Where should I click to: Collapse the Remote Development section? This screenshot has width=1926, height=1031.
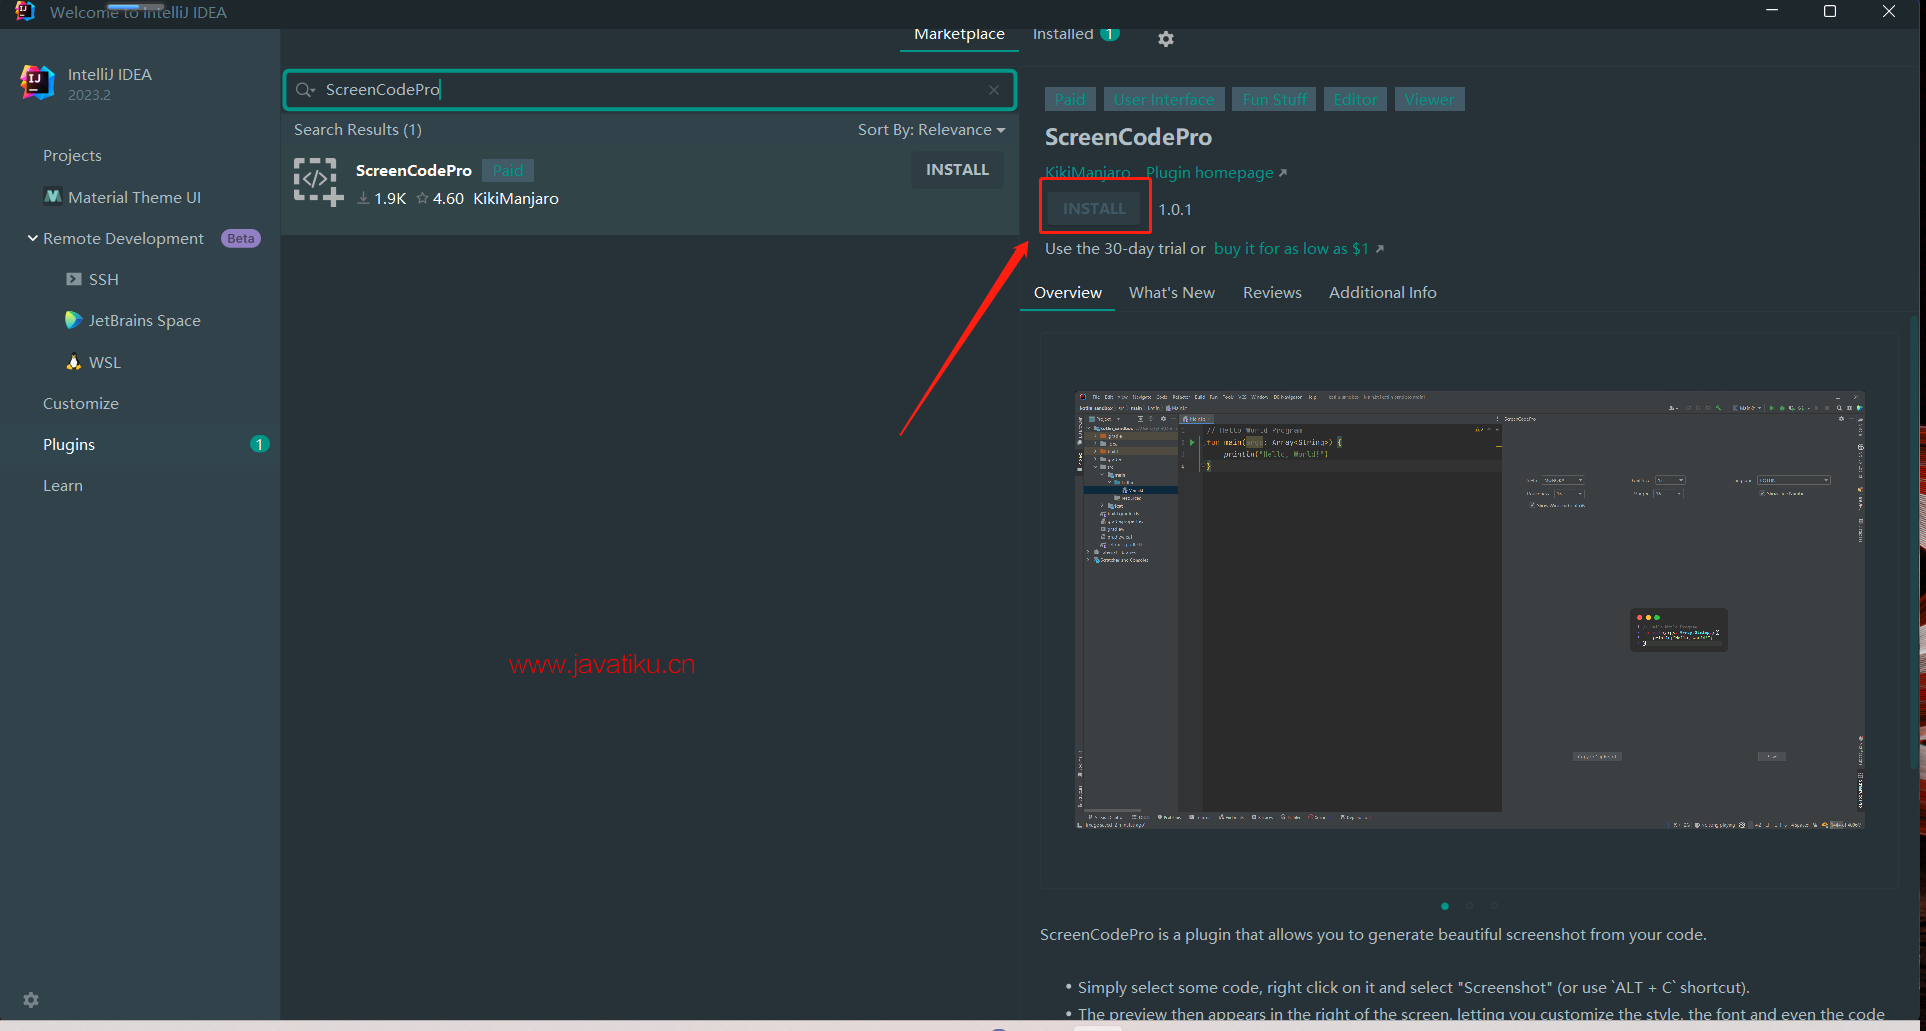coord(33,238)
